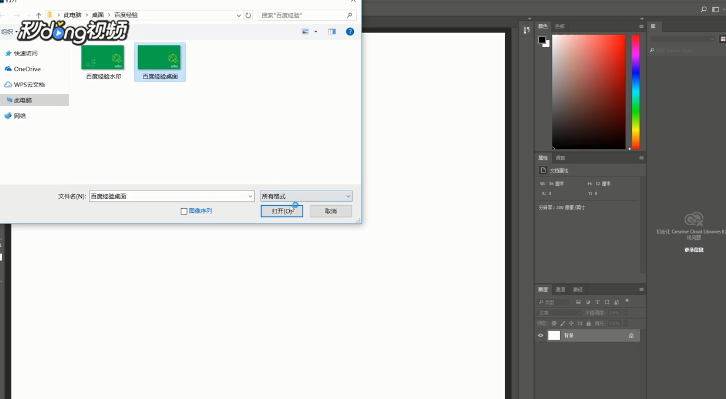Hide the 背景 layer with eye icon
The height and width of the screenshot is (399, 726).
pos(540,336)
